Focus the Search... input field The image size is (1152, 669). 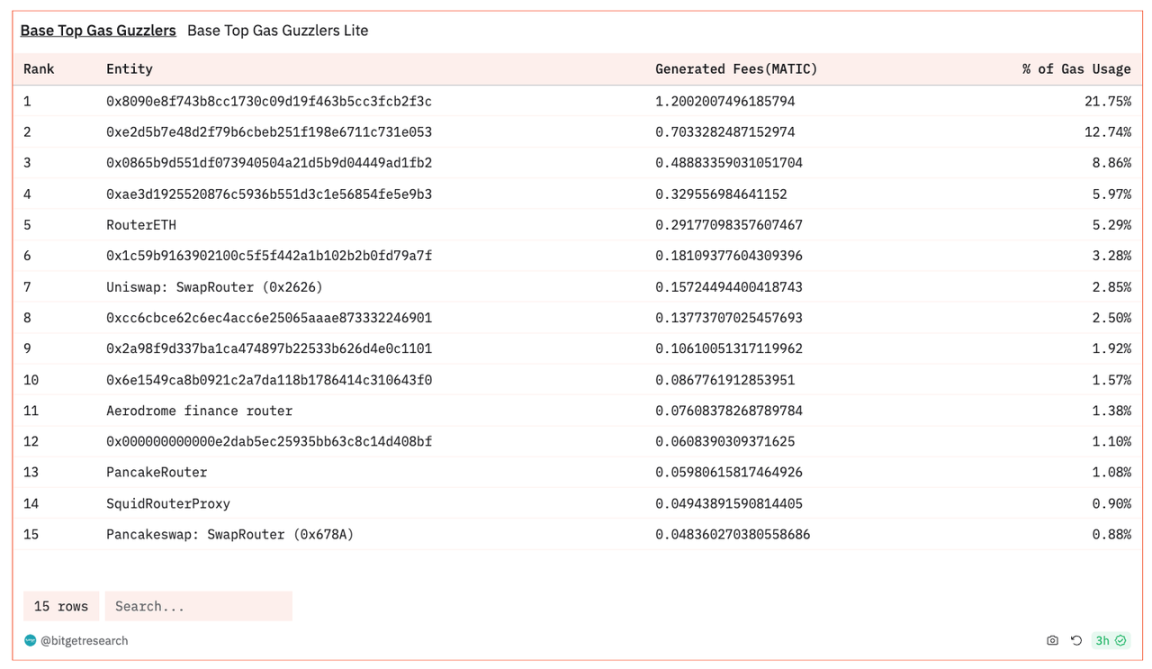point(198,606)
